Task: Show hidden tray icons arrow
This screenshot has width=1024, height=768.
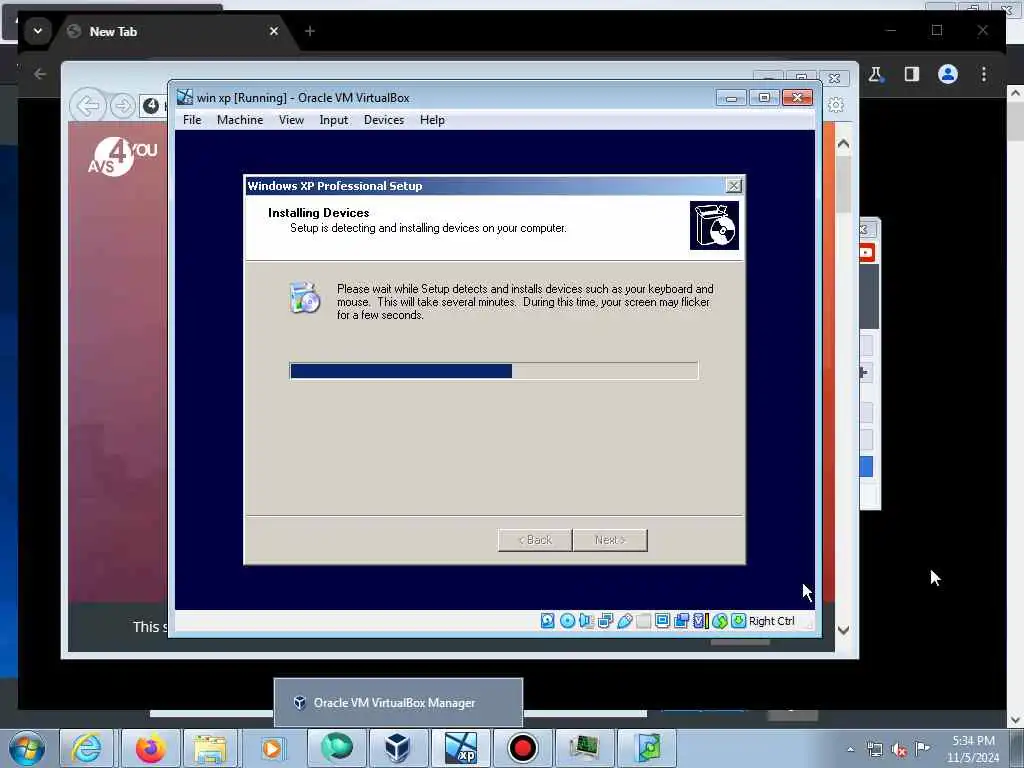Action: (850, 749)
